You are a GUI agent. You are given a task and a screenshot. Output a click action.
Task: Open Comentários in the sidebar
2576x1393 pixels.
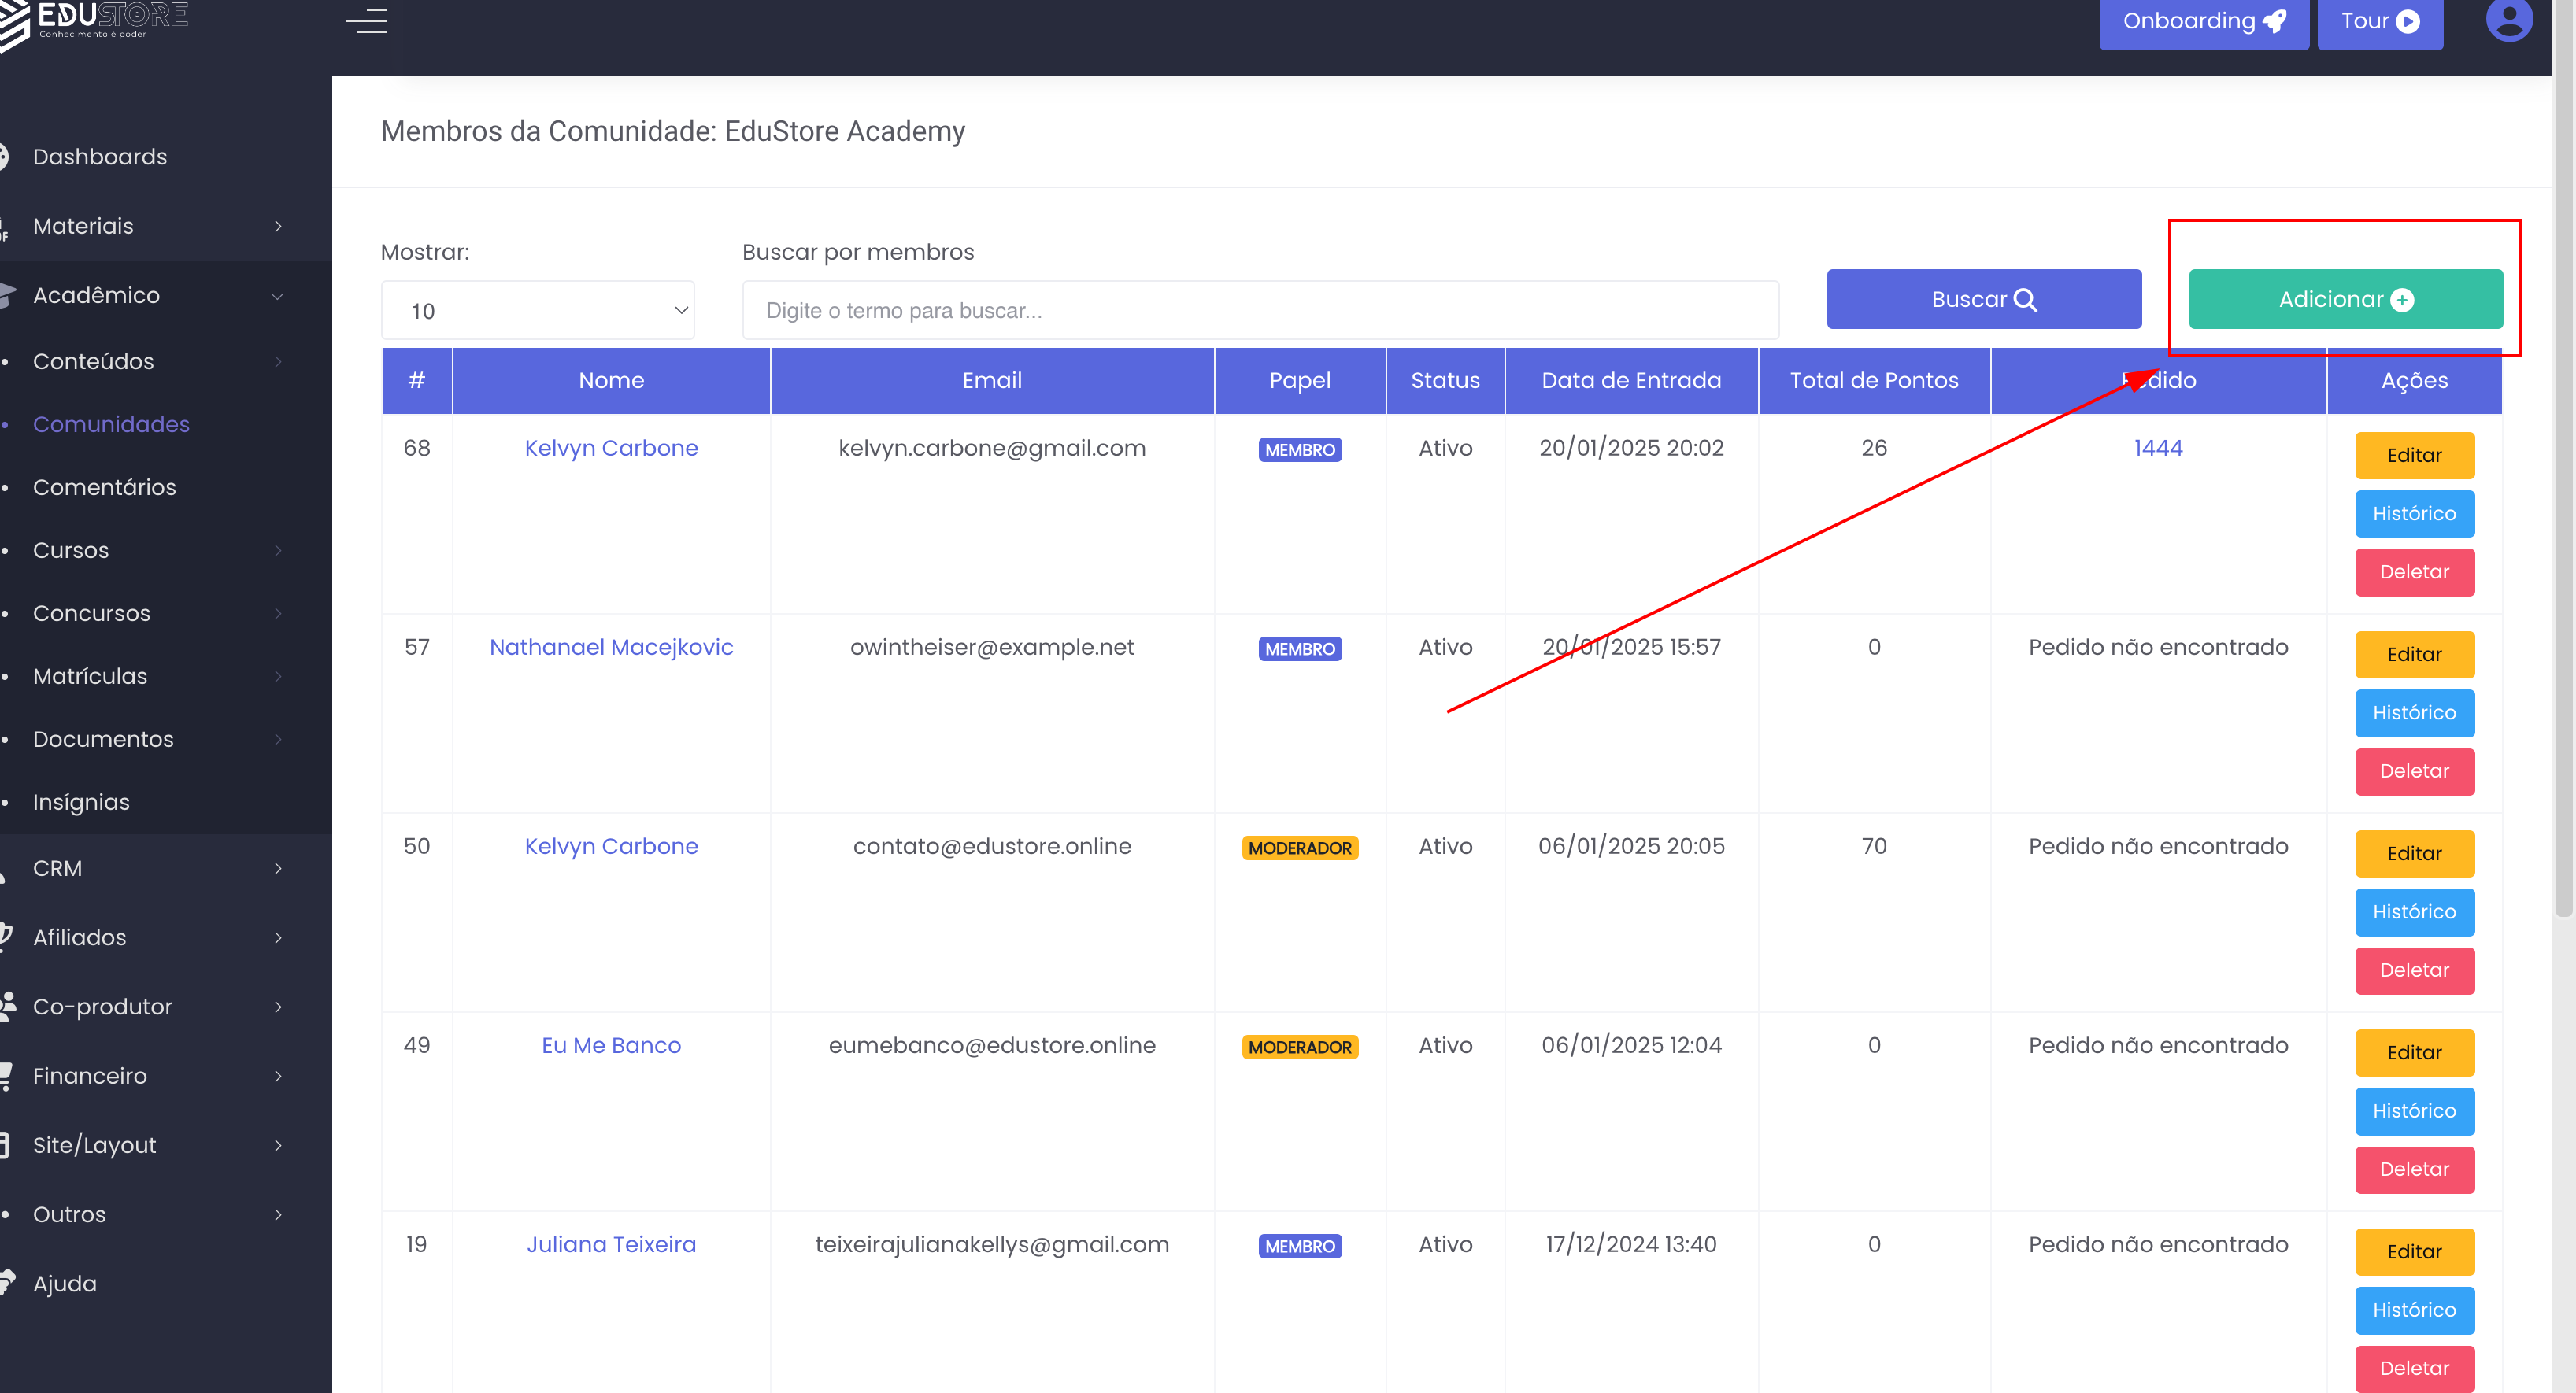104,488
